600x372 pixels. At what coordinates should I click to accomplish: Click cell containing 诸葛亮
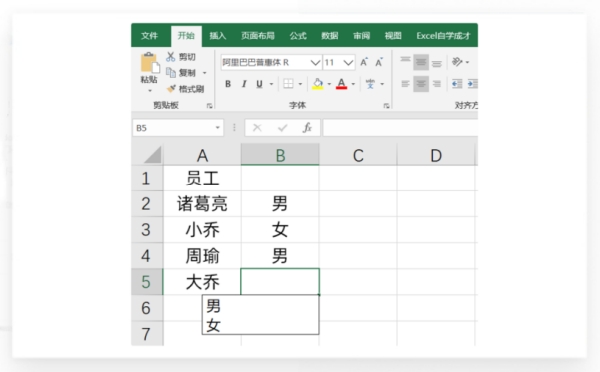coord(202,204)
